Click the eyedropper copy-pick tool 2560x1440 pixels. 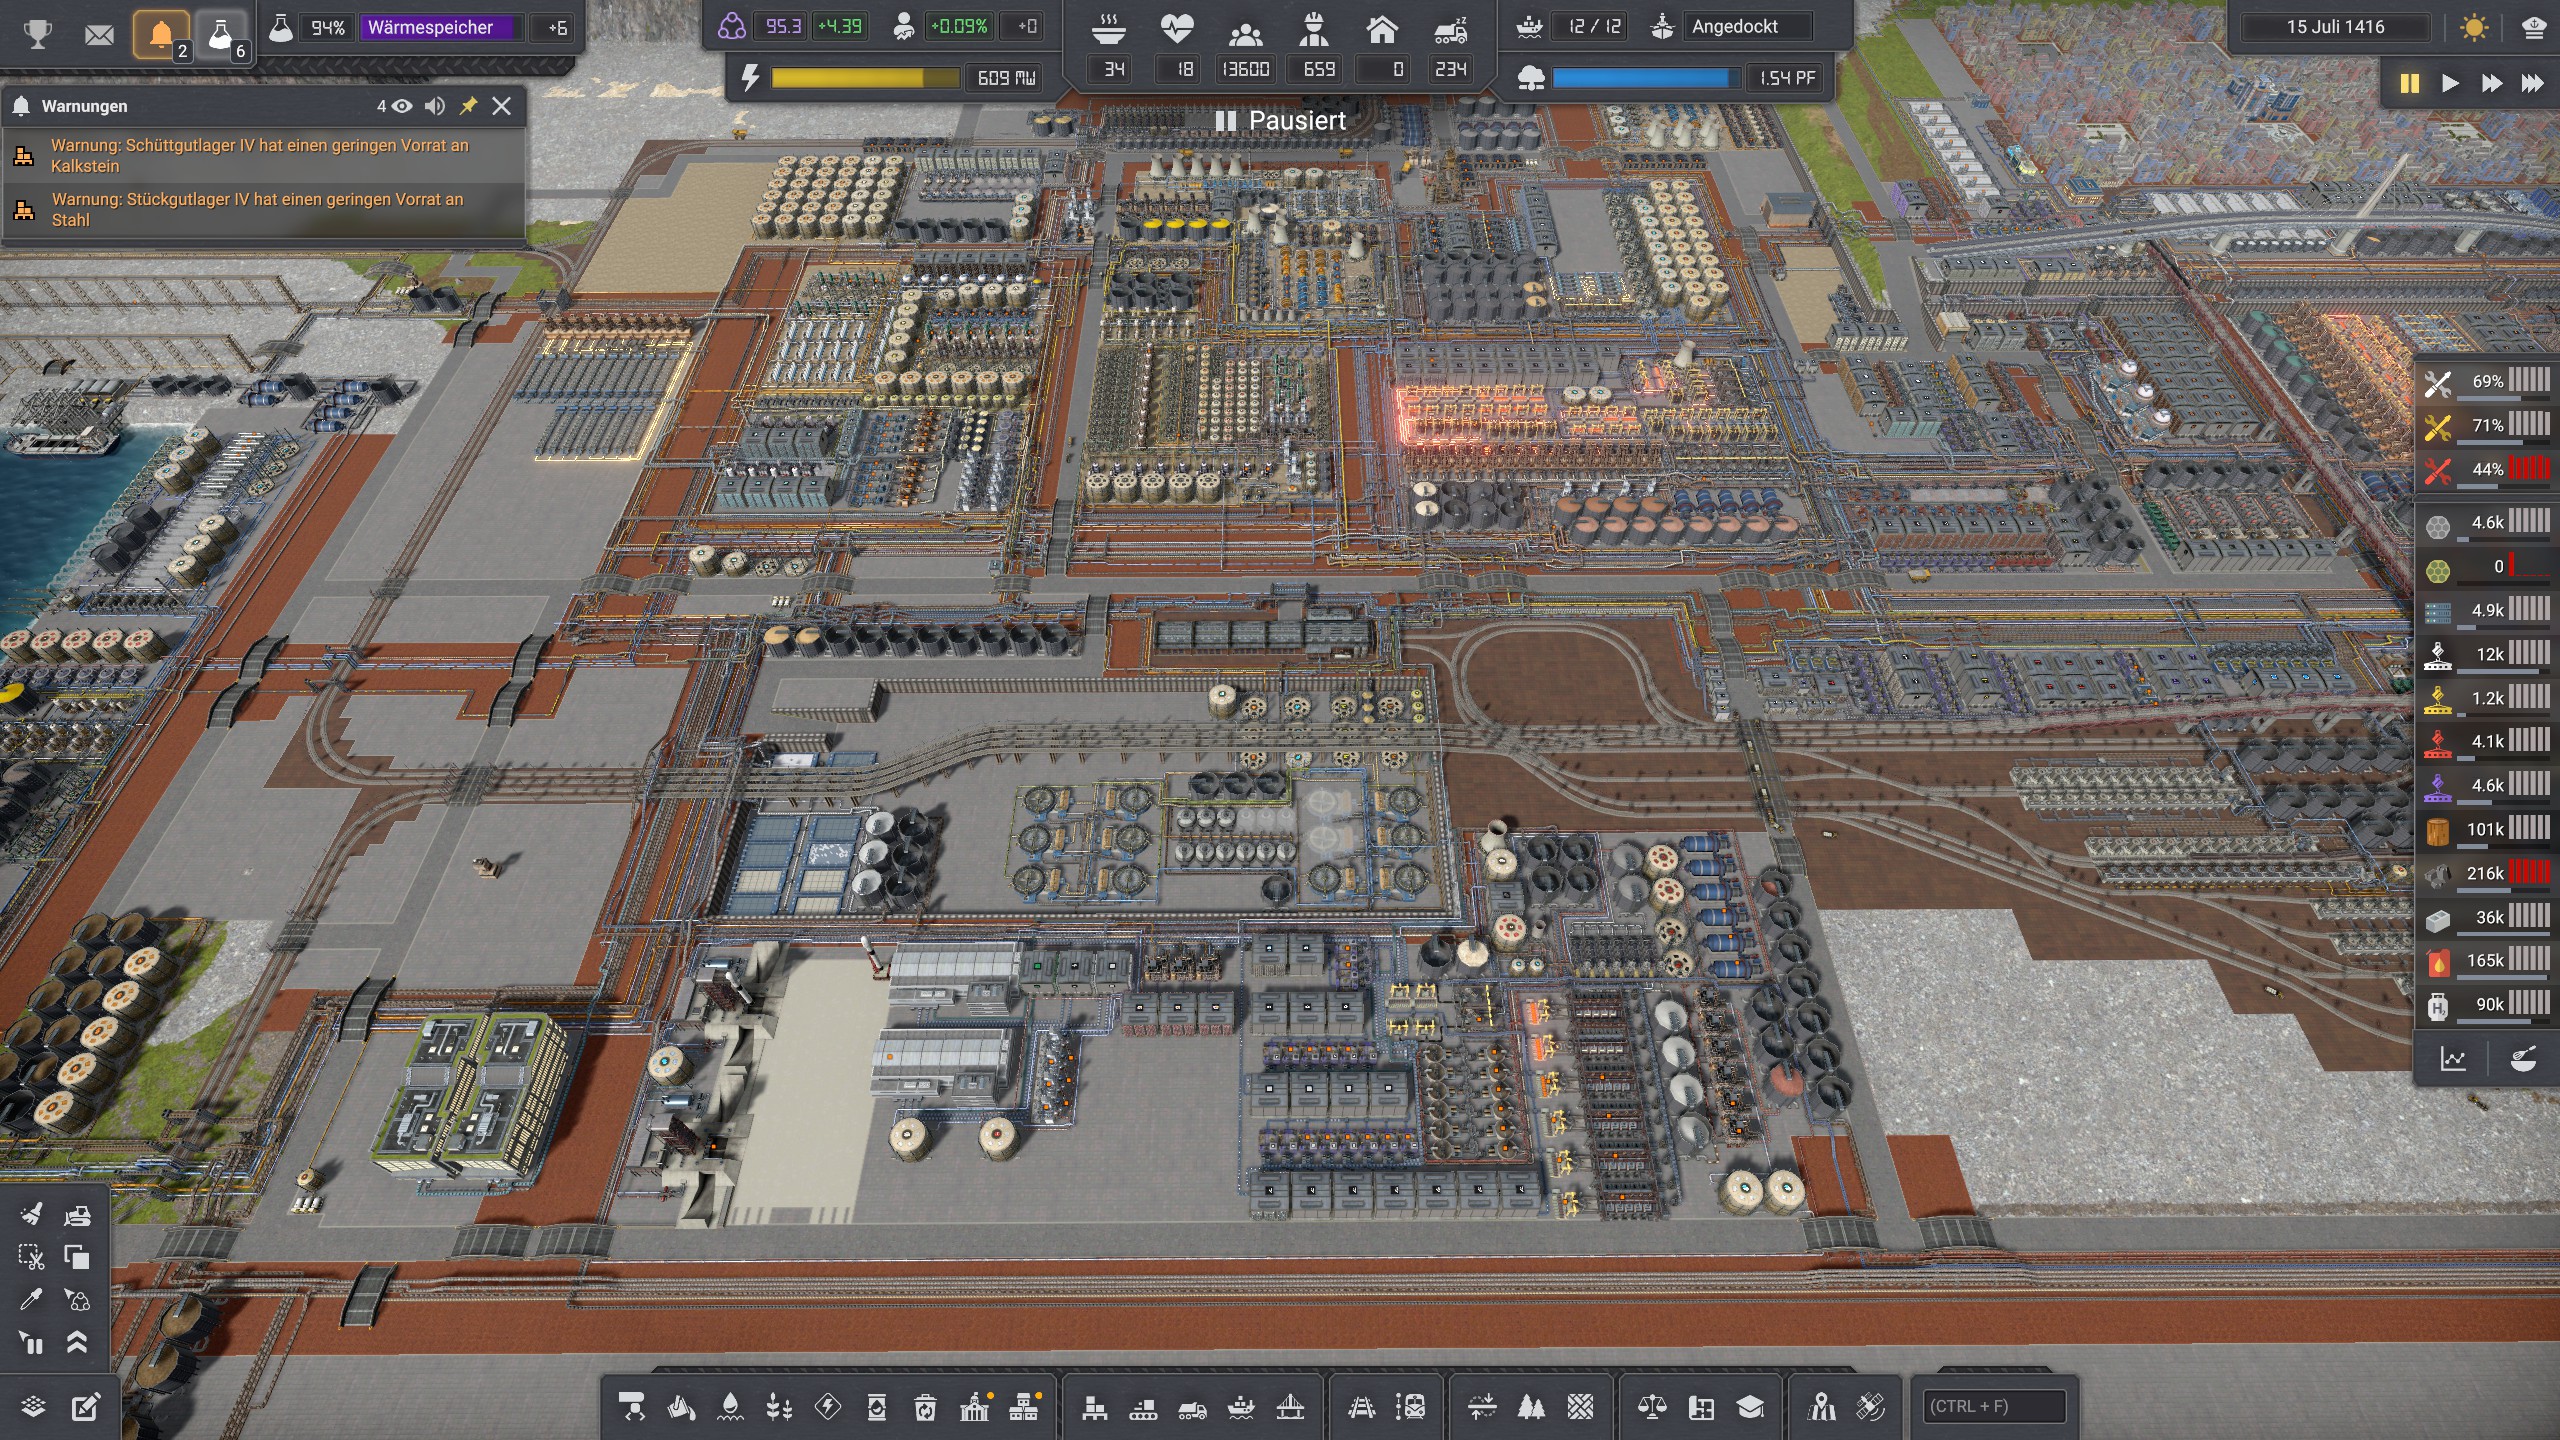(31, 1299)
